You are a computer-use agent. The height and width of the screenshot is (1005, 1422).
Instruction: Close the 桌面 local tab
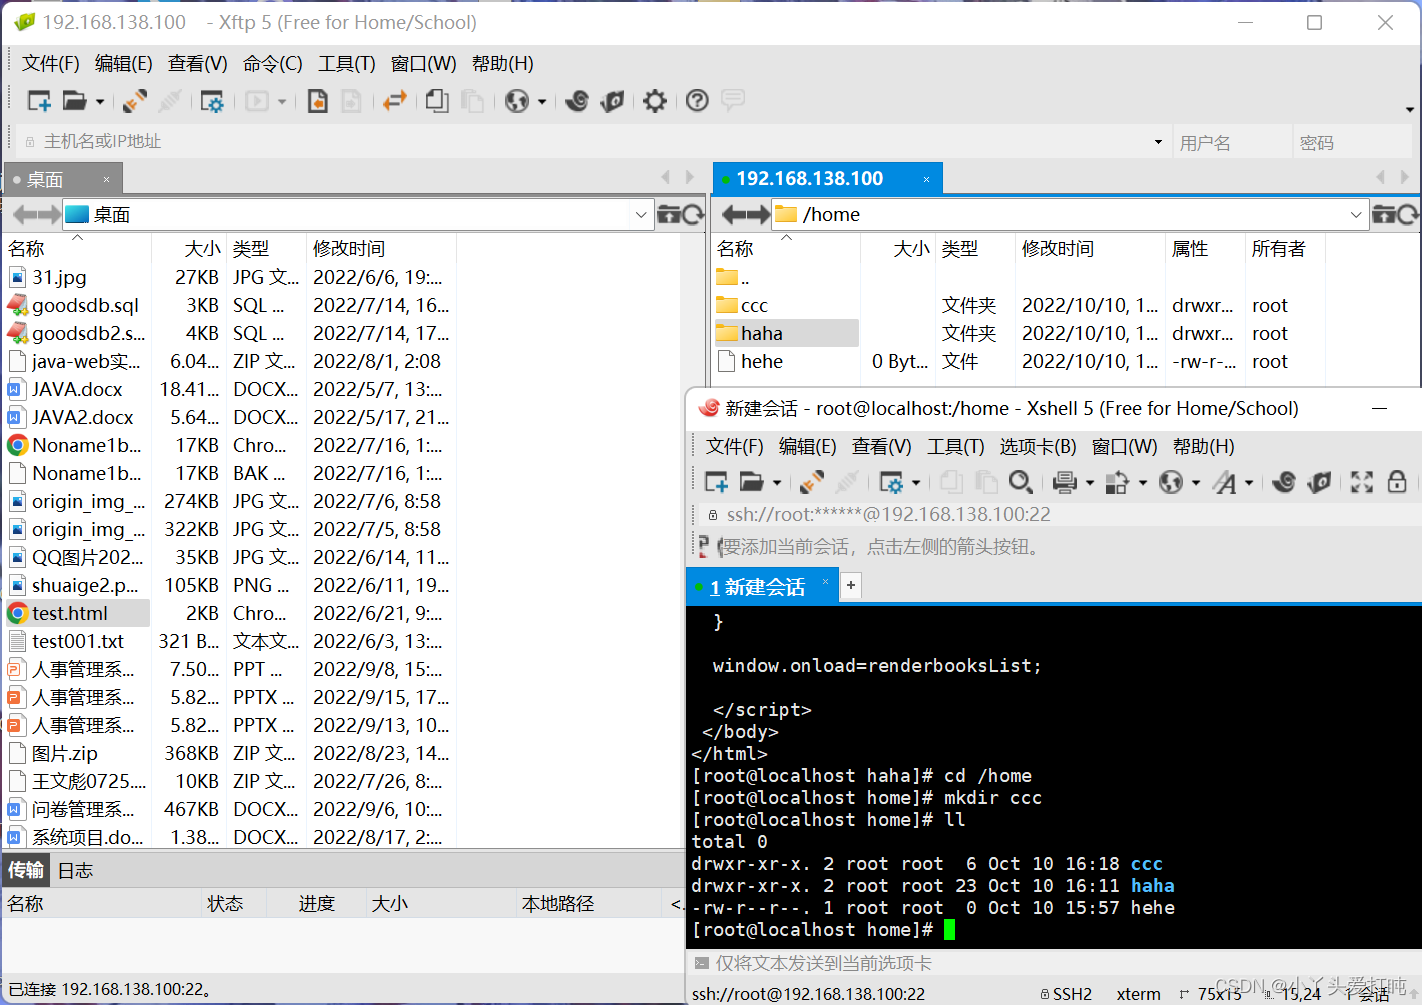coord(106,180)
